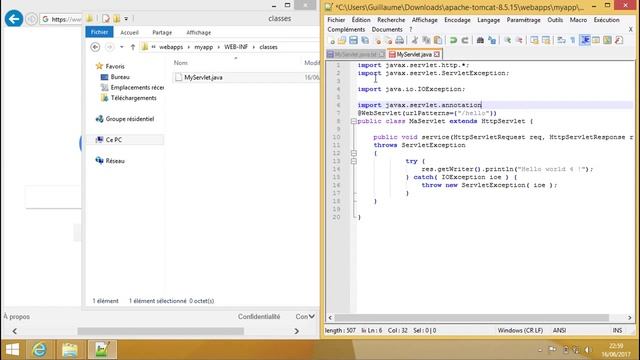Open the Fichier menu in Notepad++
The width and height of the screenshot is (640, 360).
tap(336, 20)
